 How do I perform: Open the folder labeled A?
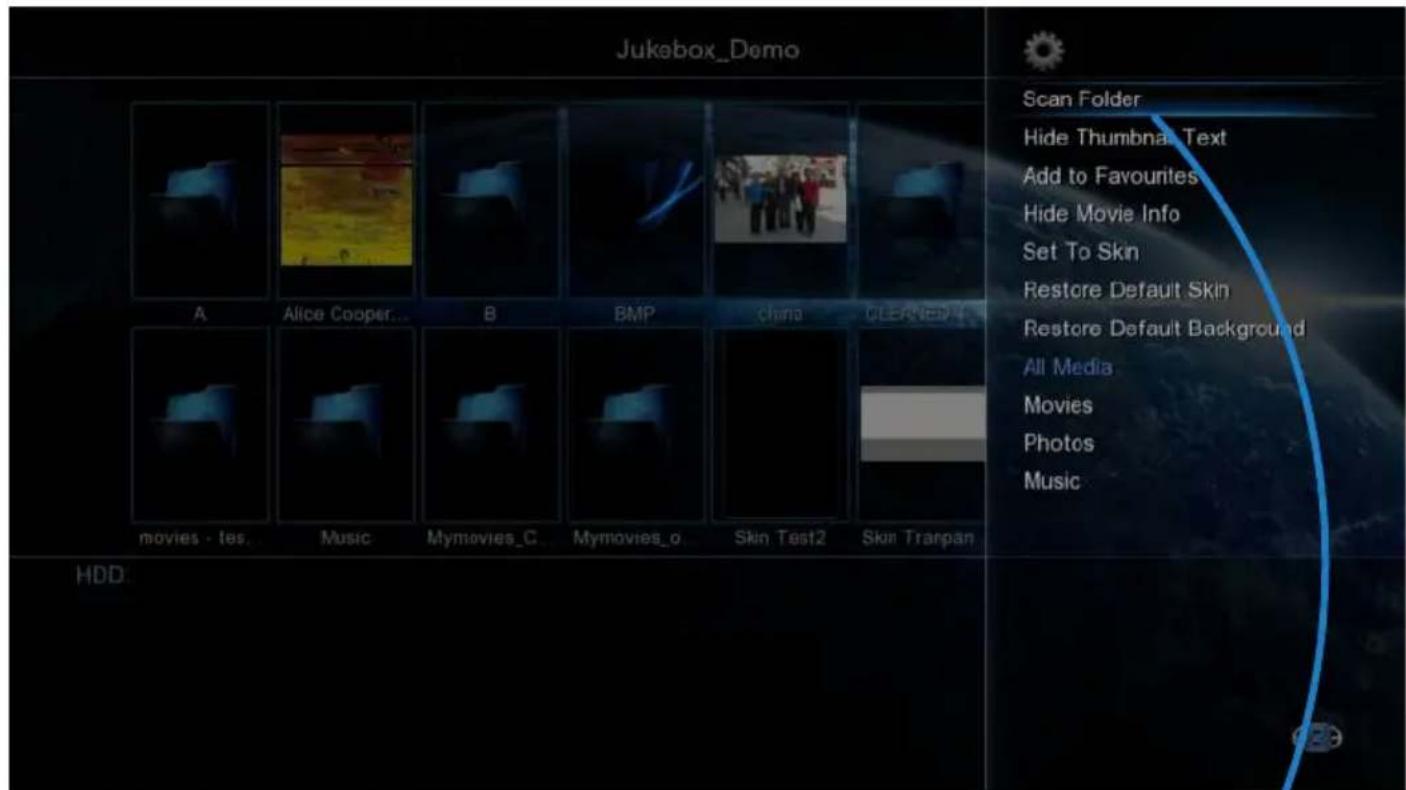[200, 200]
